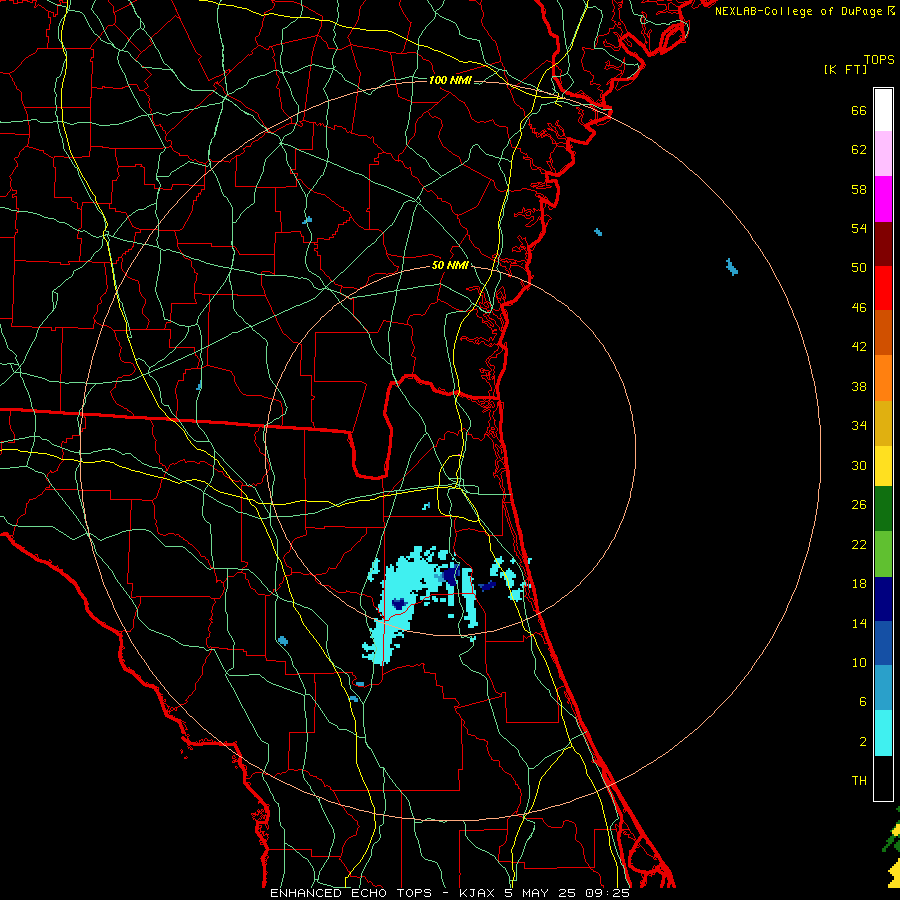Screen dimensions: 900x900
Task: Click the light pink legend swatch near 62
Action: tap(883, 154)
